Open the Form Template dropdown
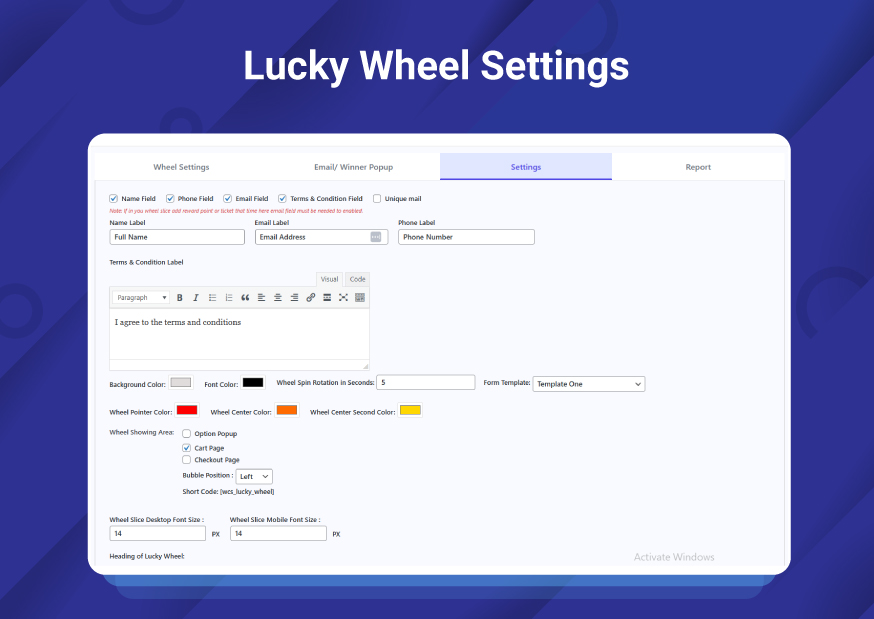 [x=589, y=384]
